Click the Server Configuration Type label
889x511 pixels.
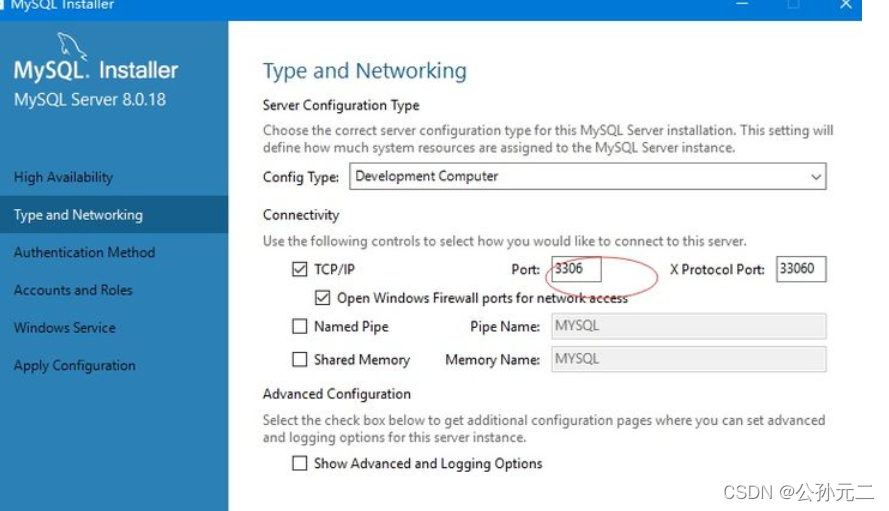pos(341,105)
